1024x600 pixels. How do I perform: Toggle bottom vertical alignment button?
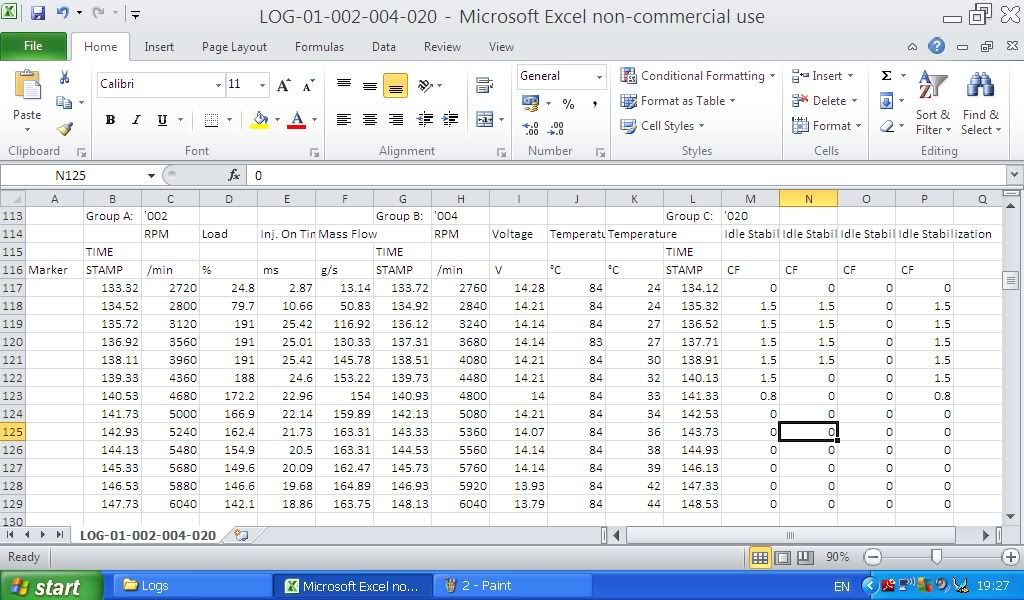[x=395, y=87]
